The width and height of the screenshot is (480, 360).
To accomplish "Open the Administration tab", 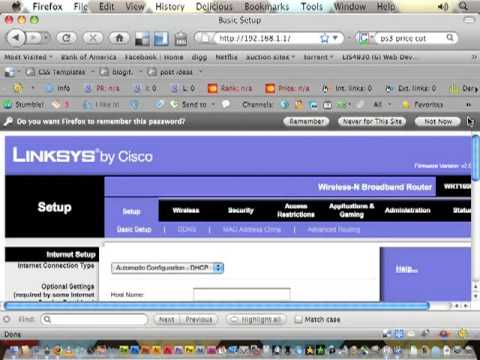I will point(407,210).
